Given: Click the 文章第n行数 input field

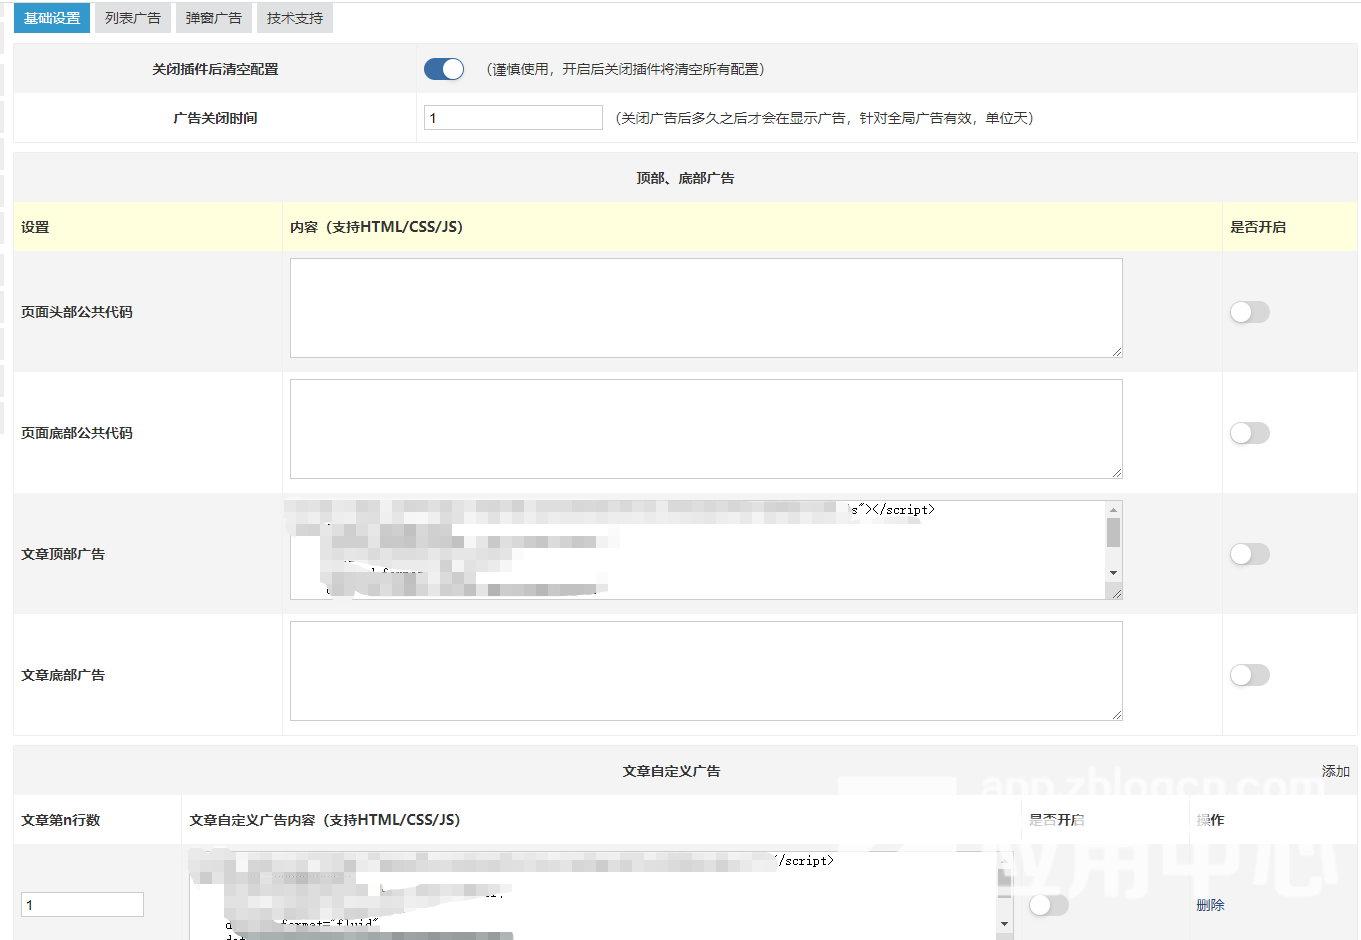Looking at the screenshot, I should point(82,905).
